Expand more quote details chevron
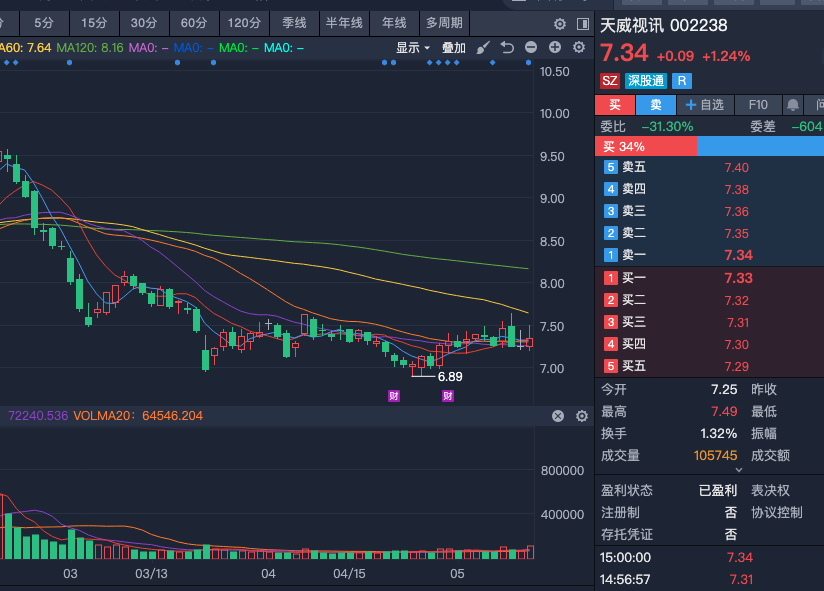824x591 pixels. point(739,470)
